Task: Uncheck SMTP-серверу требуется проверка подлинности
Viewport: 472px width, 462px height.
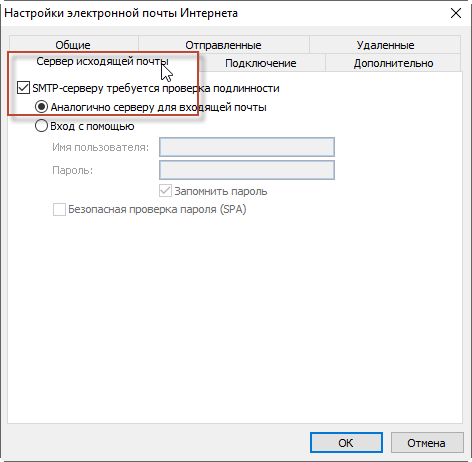Action: tap(23, 88)
